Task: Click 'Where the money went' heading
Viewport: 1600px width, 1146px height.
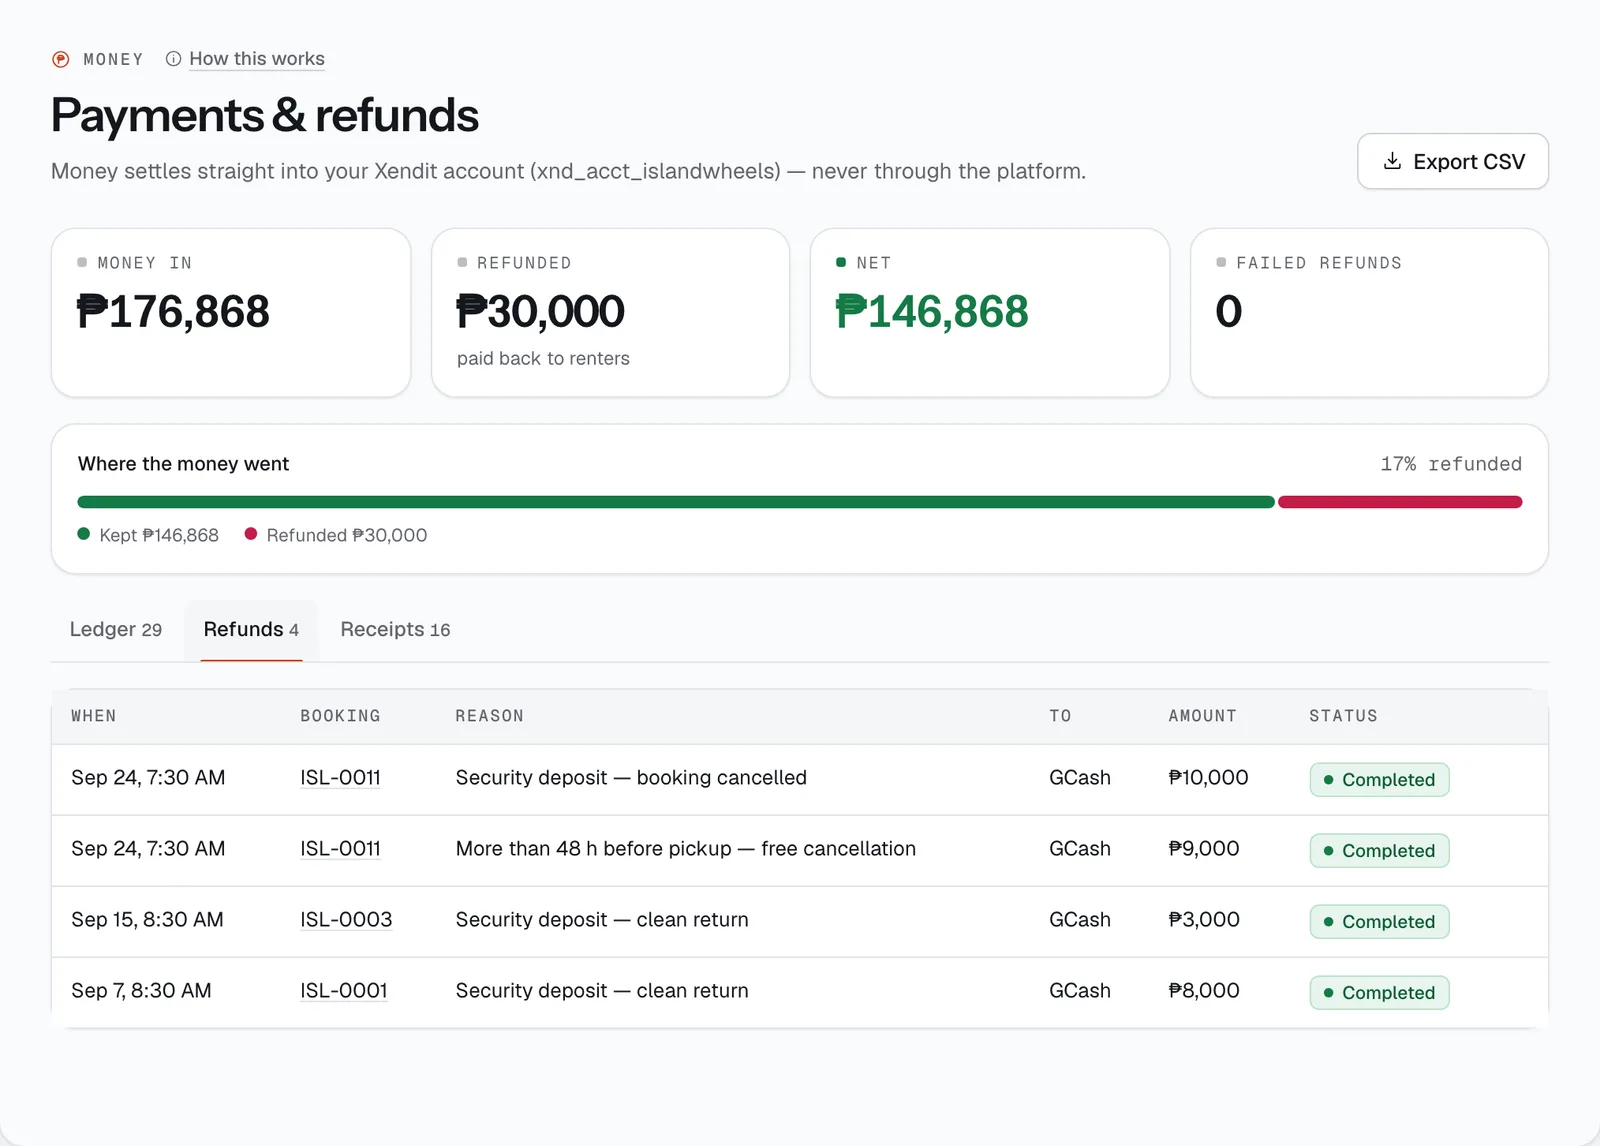Action: (183, 464)
